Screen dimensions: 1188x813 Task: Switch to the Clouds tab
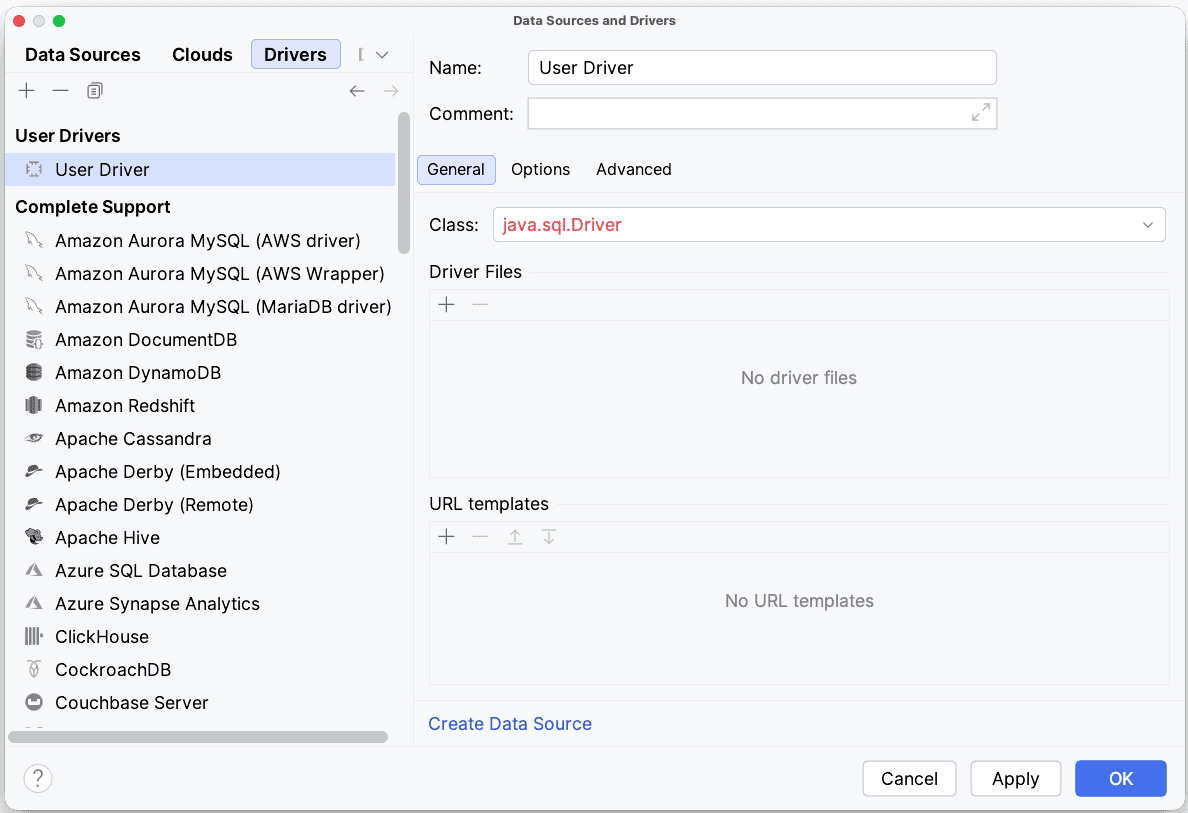coord(202,55)
